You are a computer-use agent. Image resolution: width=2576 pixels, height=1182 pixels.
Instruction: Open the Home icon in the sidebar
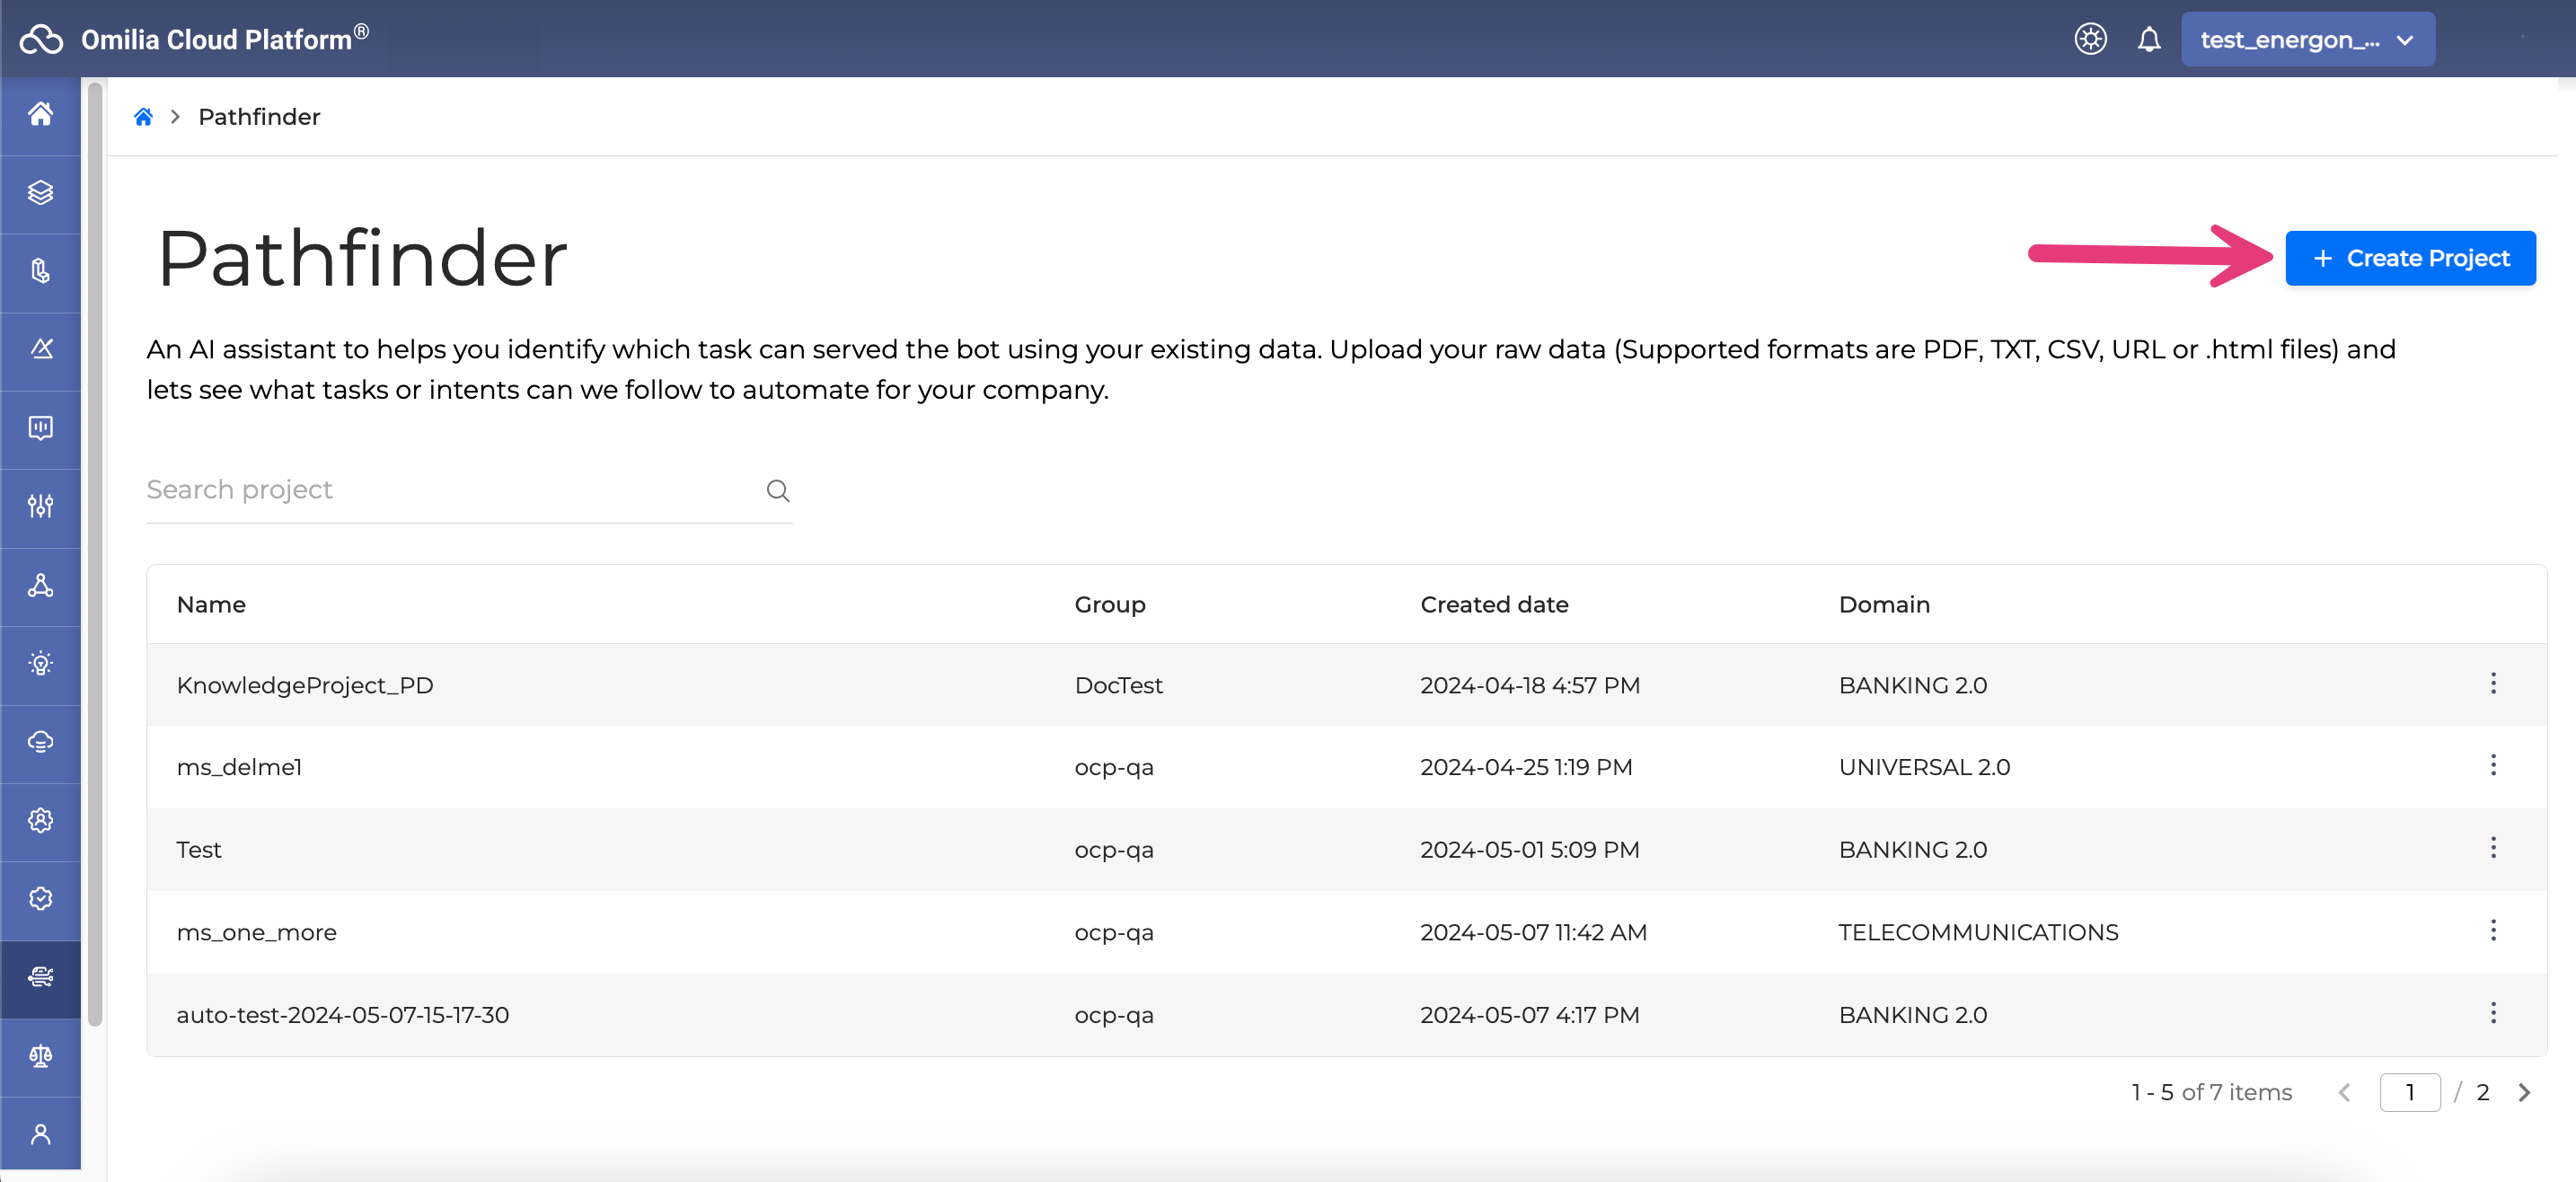click(x=40, y=114)
